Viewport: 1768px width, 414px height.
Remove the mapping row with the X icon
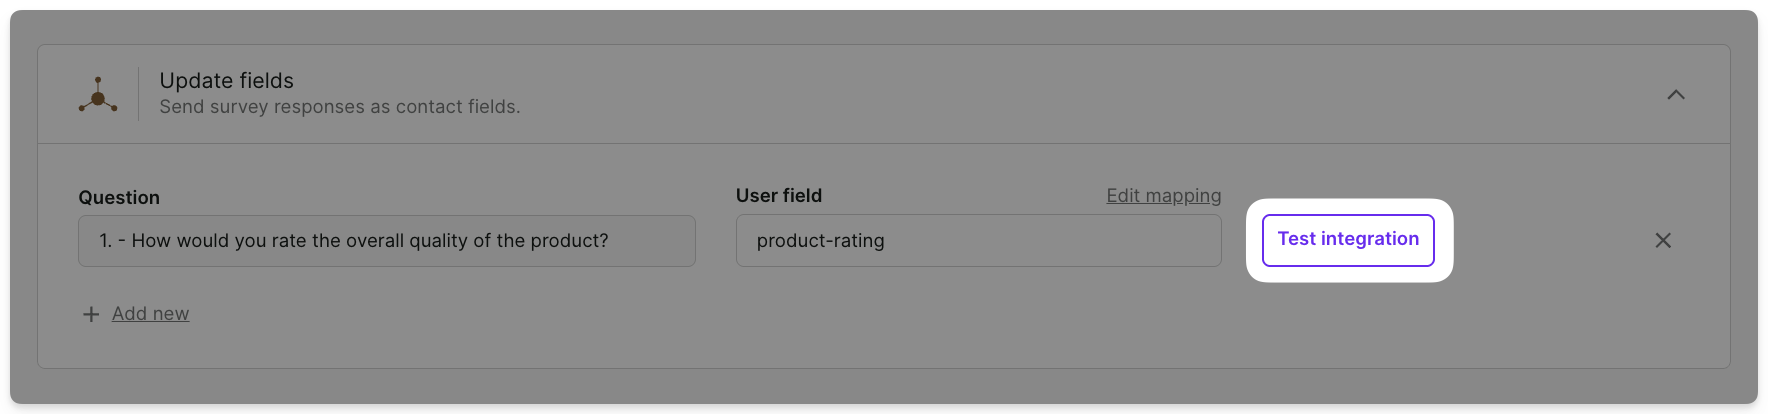pyautogui.click(x=1663, y=241)
